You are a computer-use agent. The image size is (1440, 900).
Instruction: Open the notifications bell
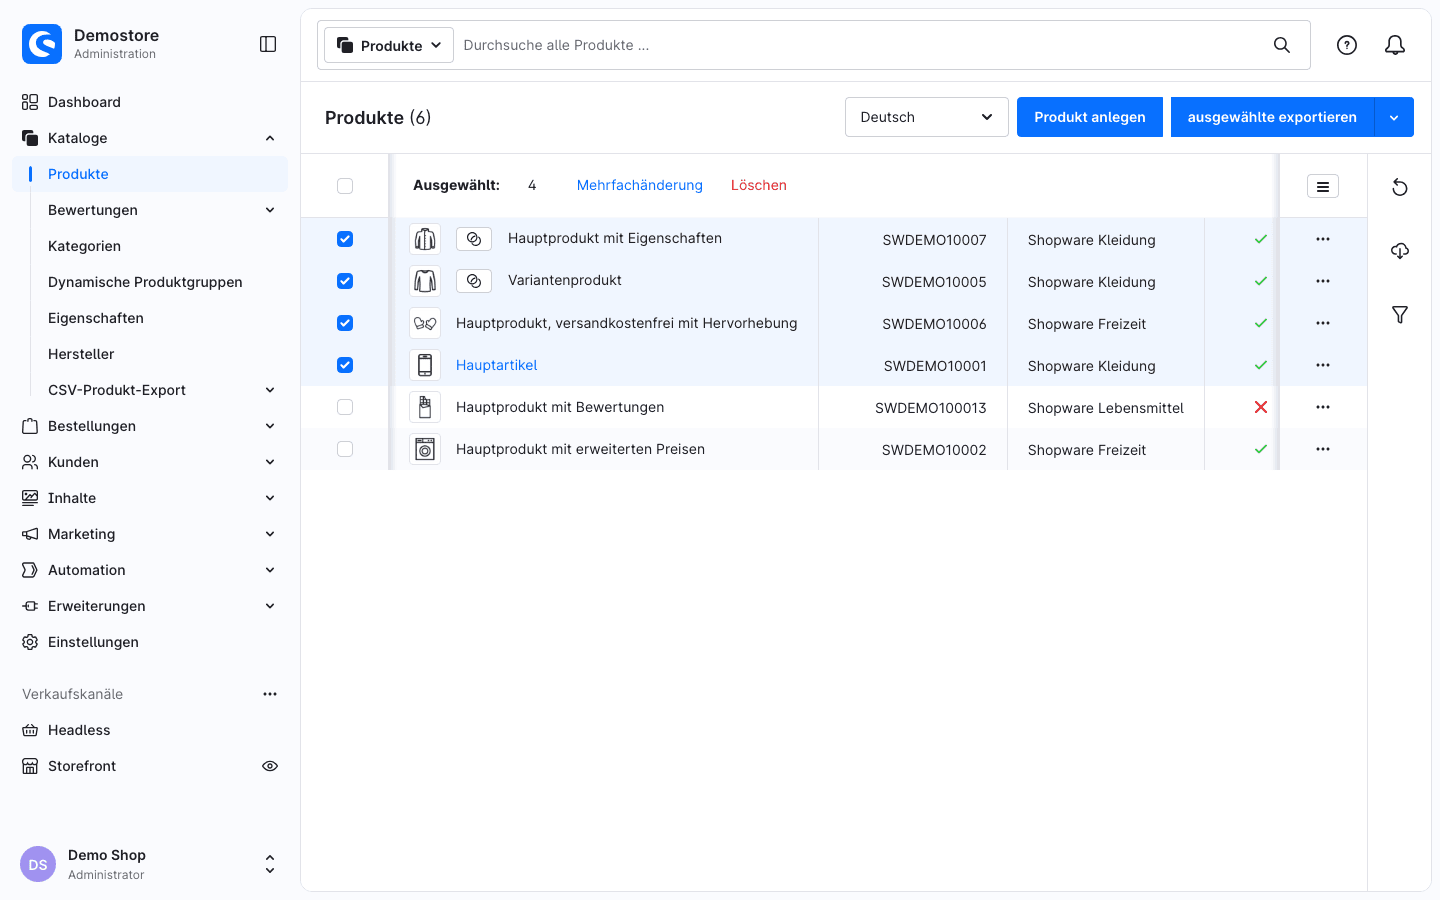pyautogui.click(x=1395, y=45)
